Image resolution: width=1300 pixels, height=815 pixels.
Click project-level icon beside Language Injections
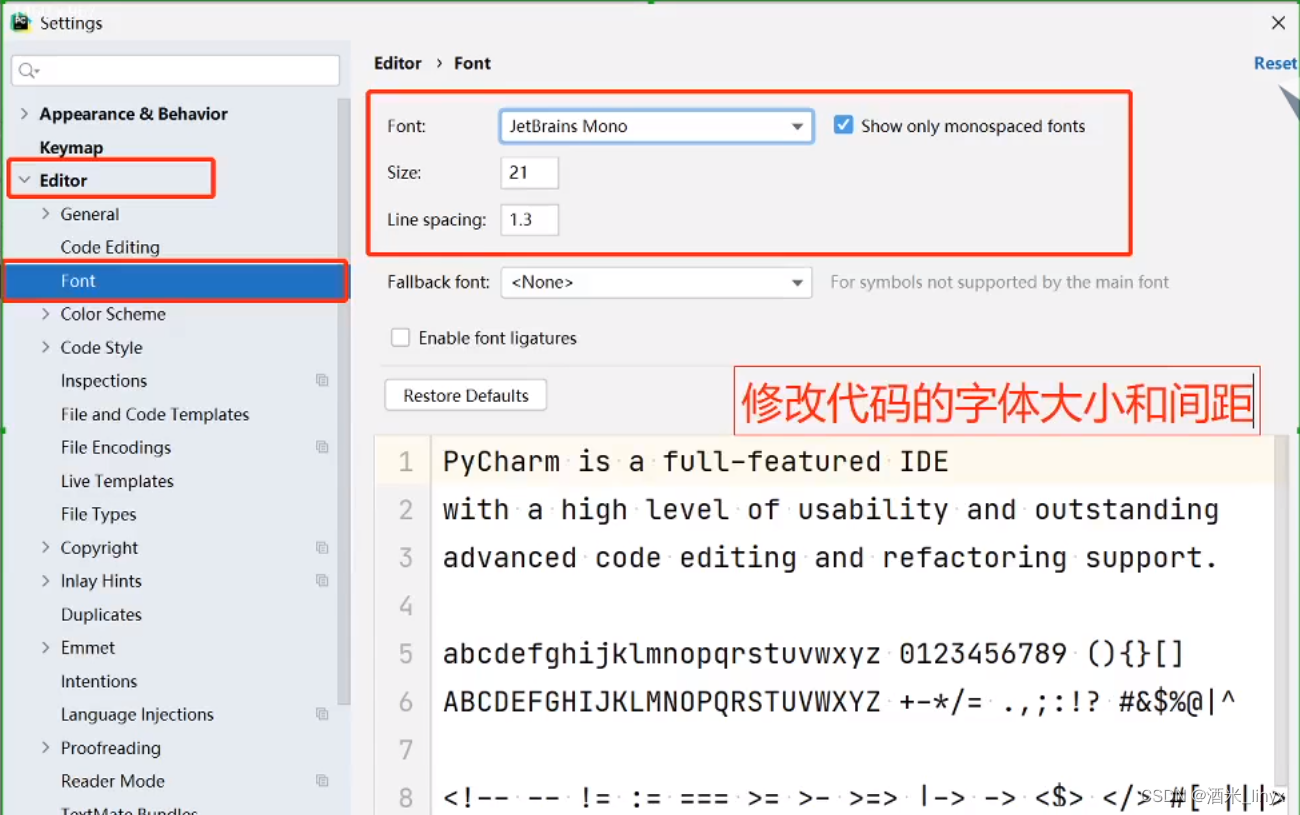click(x=322, y=714)
